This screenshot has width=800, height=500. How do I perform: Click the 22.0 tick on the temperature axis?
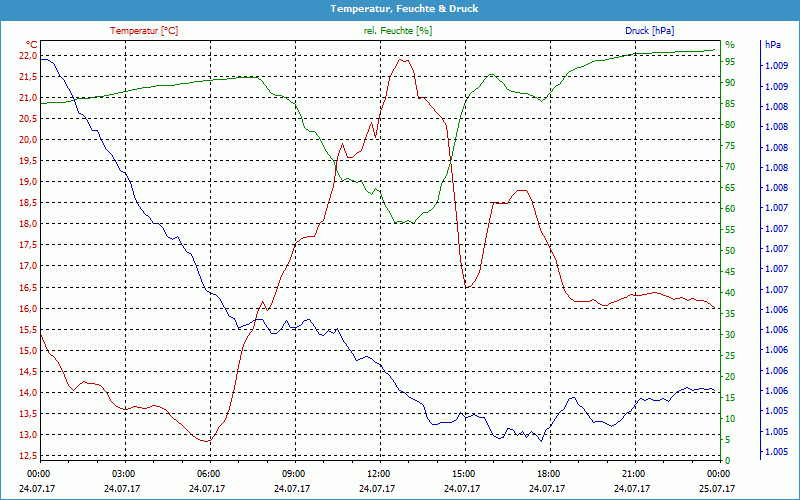tap(27, 56)
